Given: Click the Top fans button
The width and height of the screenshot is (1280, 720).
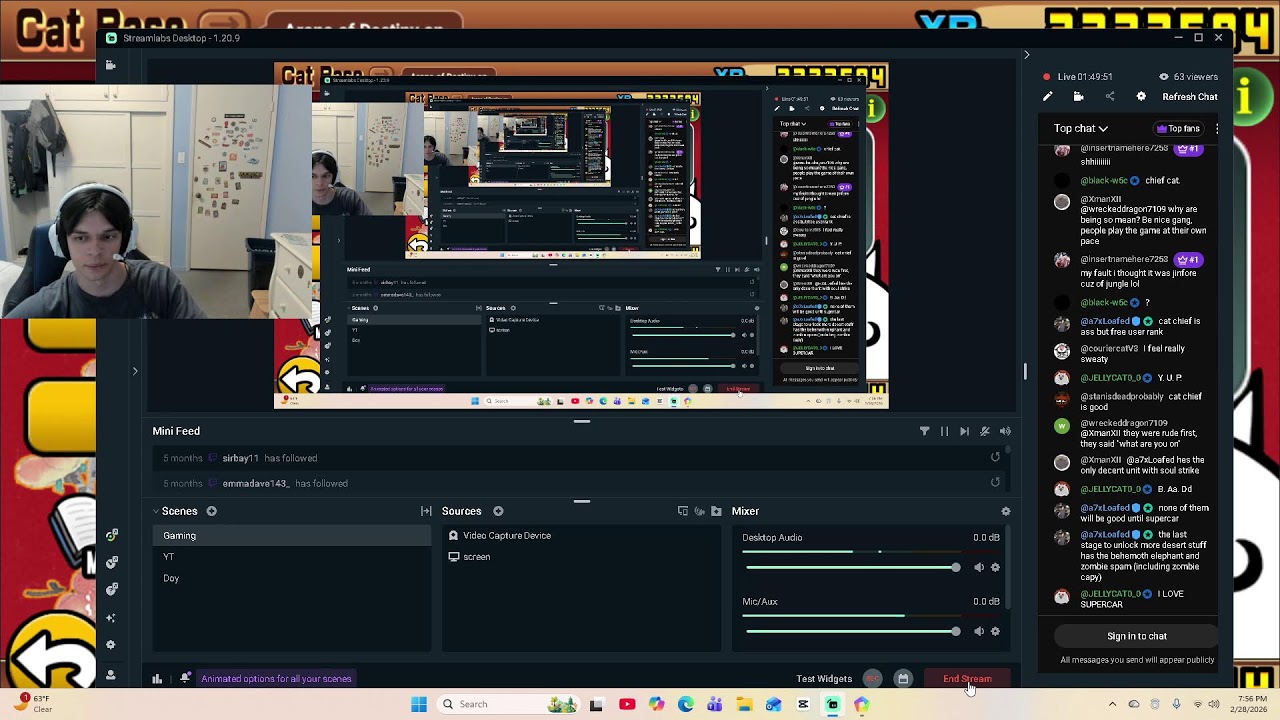Looking at the screenshot, I should point(1178,128).
